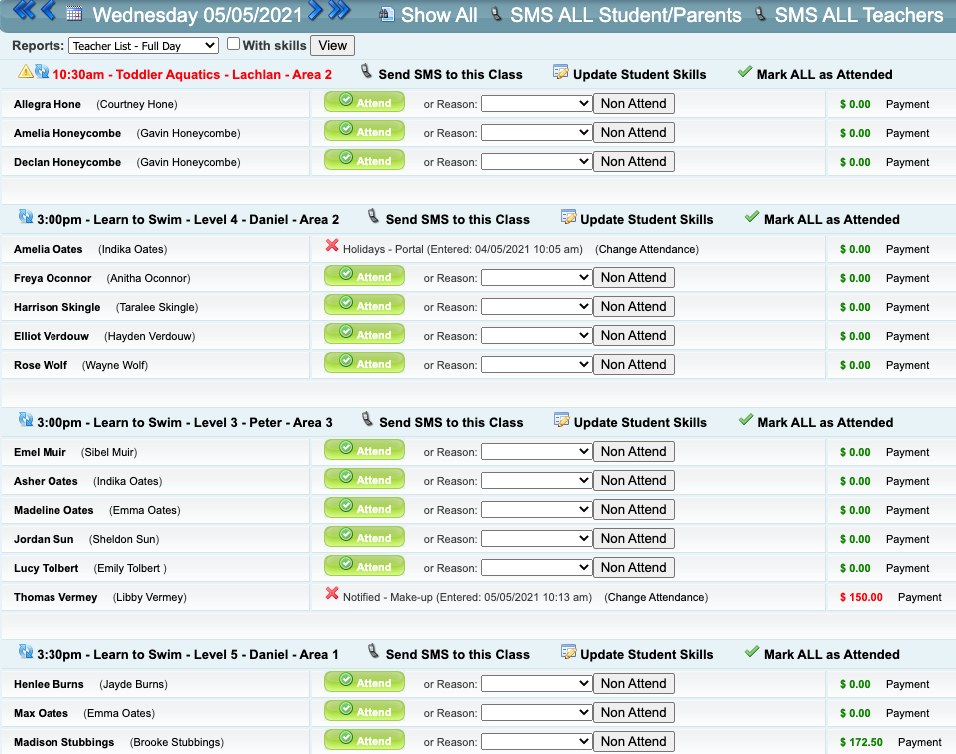956x754 pixels.
Task: Open reason dropdown for Emel Muir
Action: tap(537, 452)
